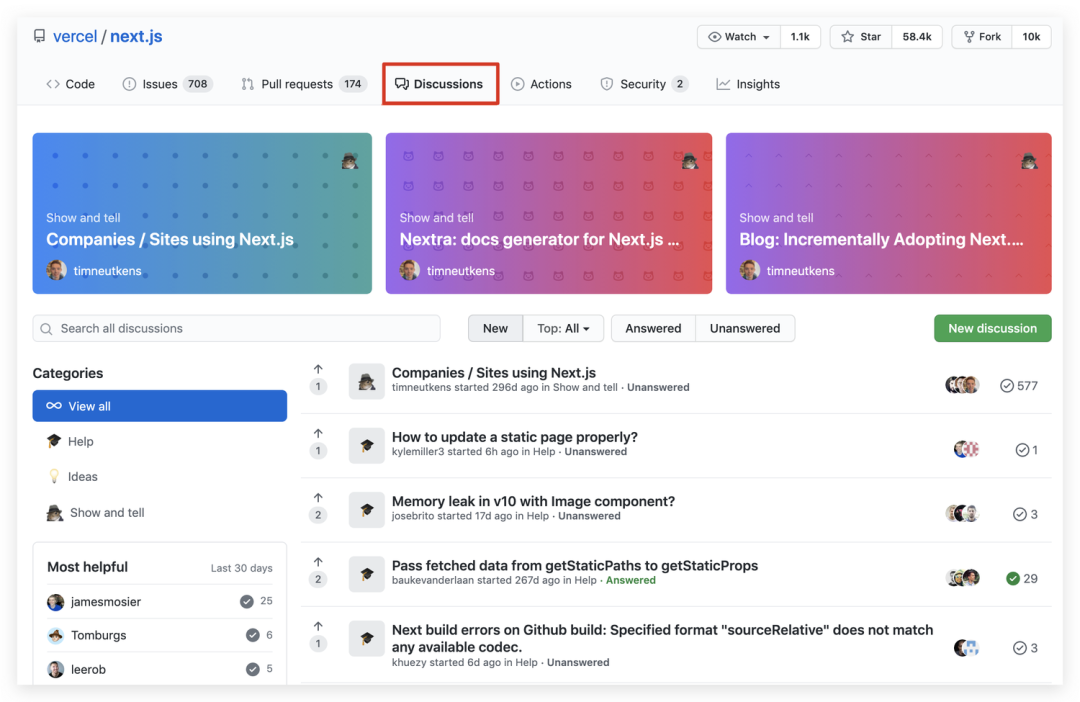Image resolution: width=1080 pixels, height=702 pixels.
Task: Click graduation cap icon beside 'Pass fetched data' discussion
Action: 367,574
